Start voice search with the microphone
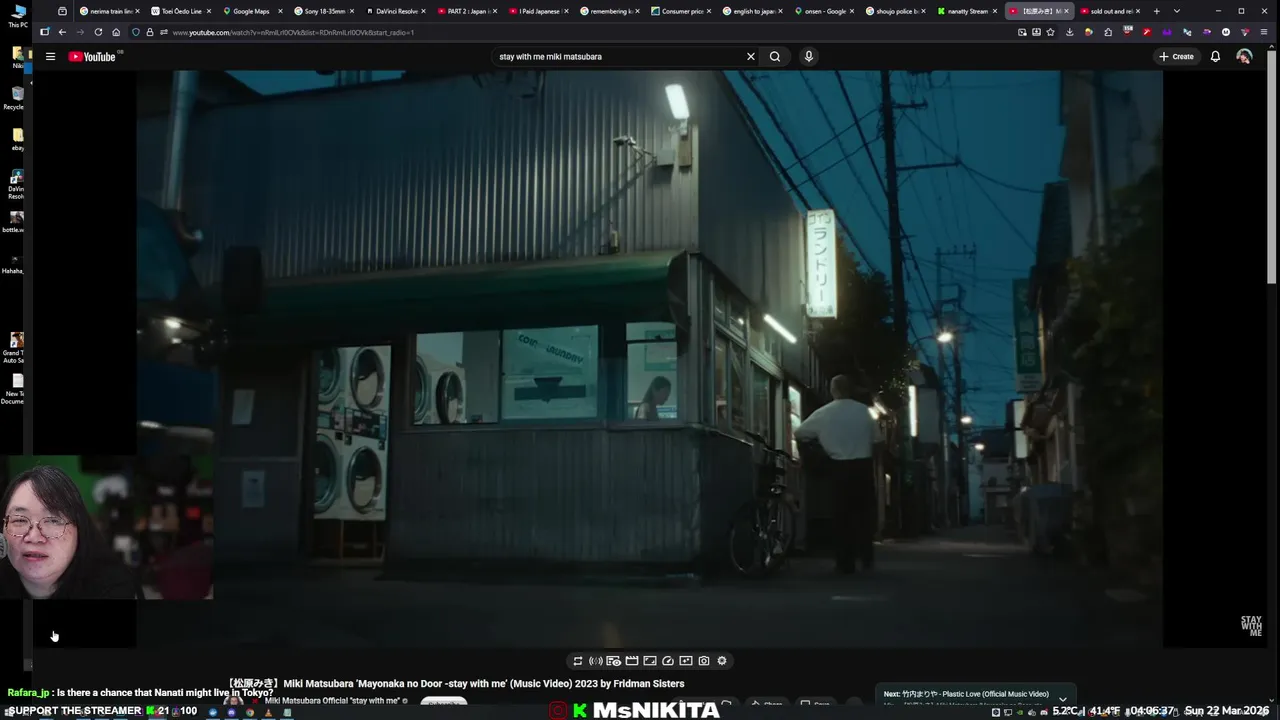Screen dimensions: 1280x720 (809, 57)
